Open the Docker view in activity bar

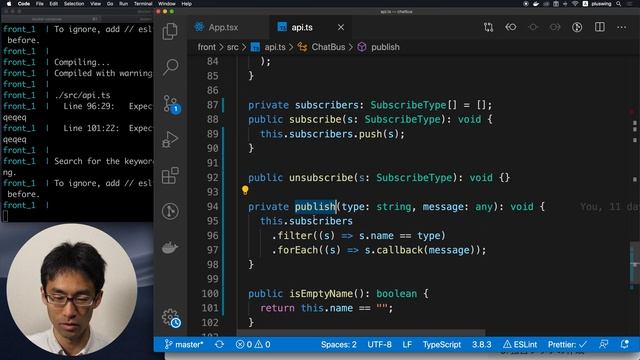pyautogui.click(x=170, y=247)
